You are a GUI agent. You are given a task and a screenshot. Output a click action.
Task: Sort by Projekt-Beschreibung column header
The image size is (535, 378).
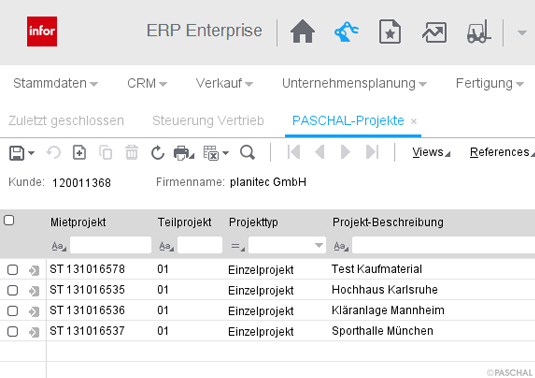click(388, 222)
